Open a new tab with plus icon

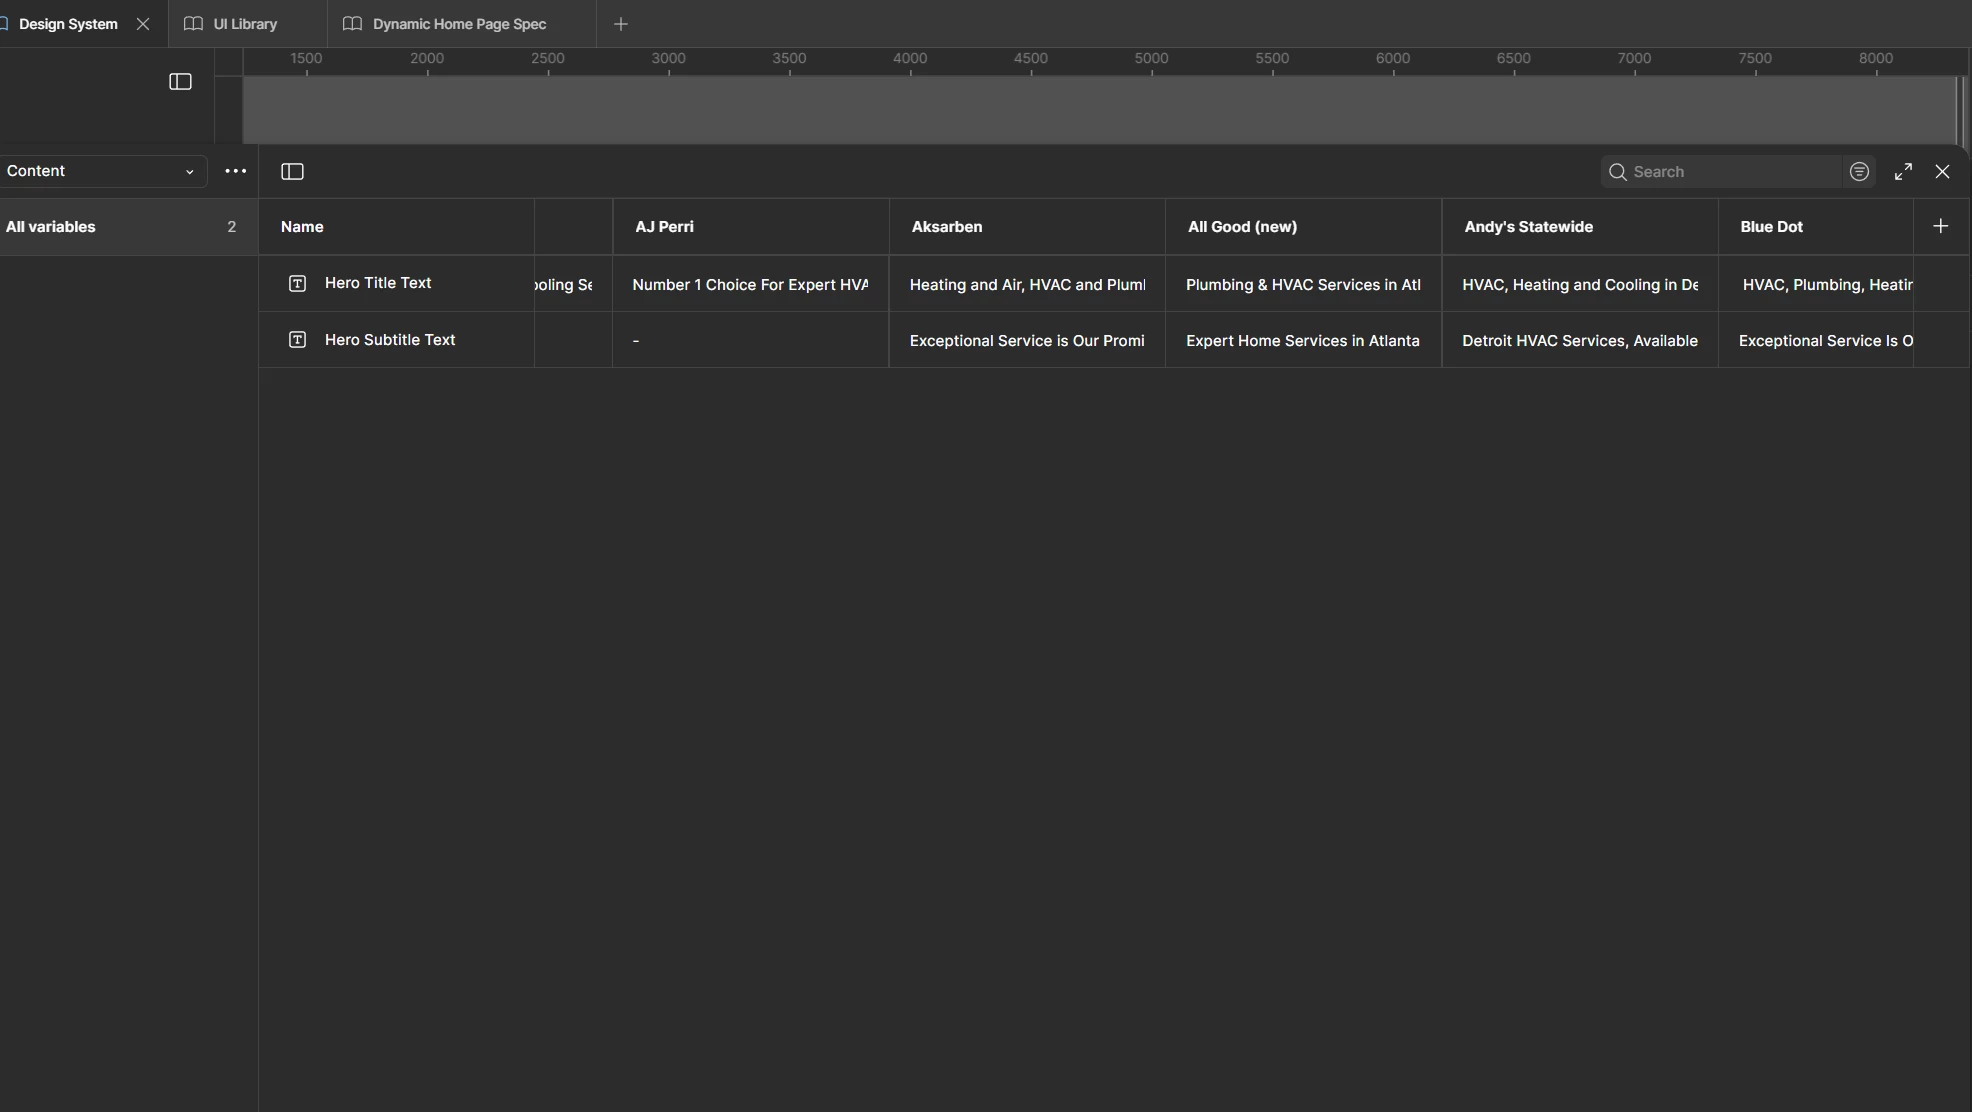click(x=620, y=24)
